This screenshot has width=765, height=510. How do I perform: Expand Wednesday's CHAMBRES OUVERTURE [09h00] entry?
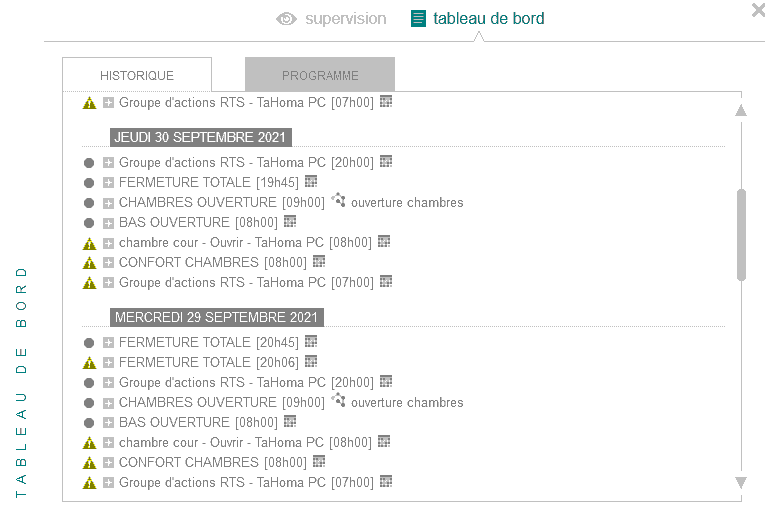108,403
